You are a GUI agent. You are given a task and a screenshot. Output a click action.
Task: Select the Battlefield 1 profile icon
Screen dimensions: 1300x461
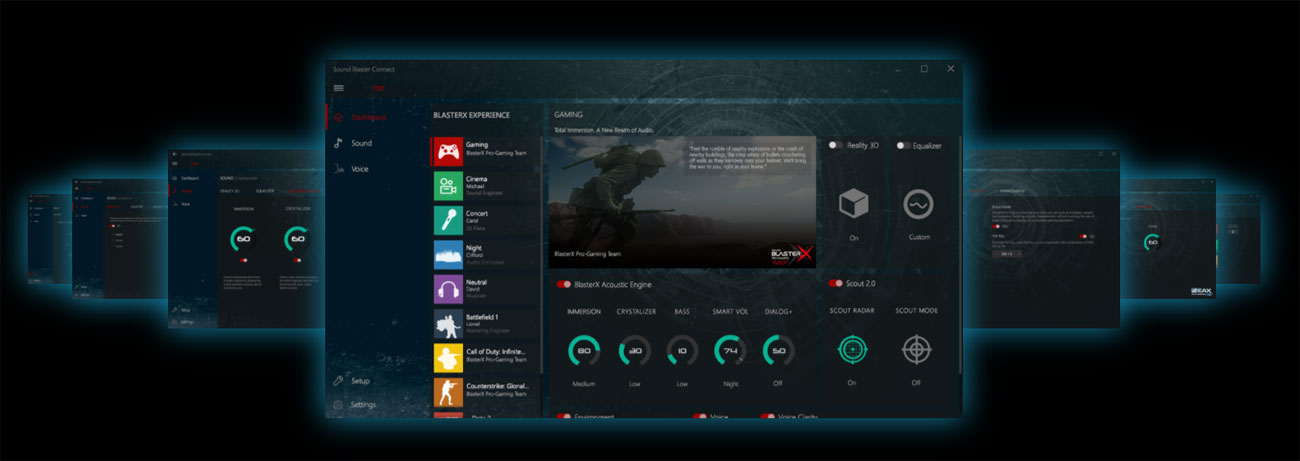[448, 324]
